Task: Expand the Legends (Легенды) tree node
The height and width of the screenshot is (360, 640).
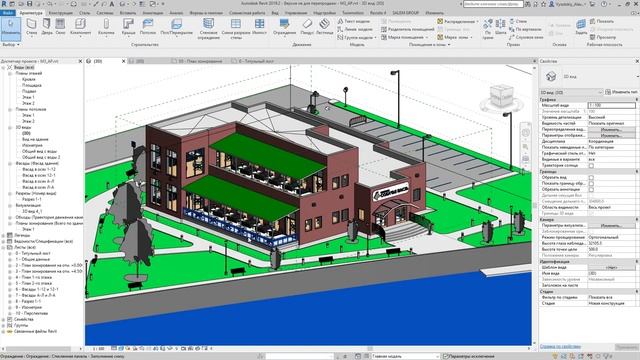Action: (x=3, y=236)
